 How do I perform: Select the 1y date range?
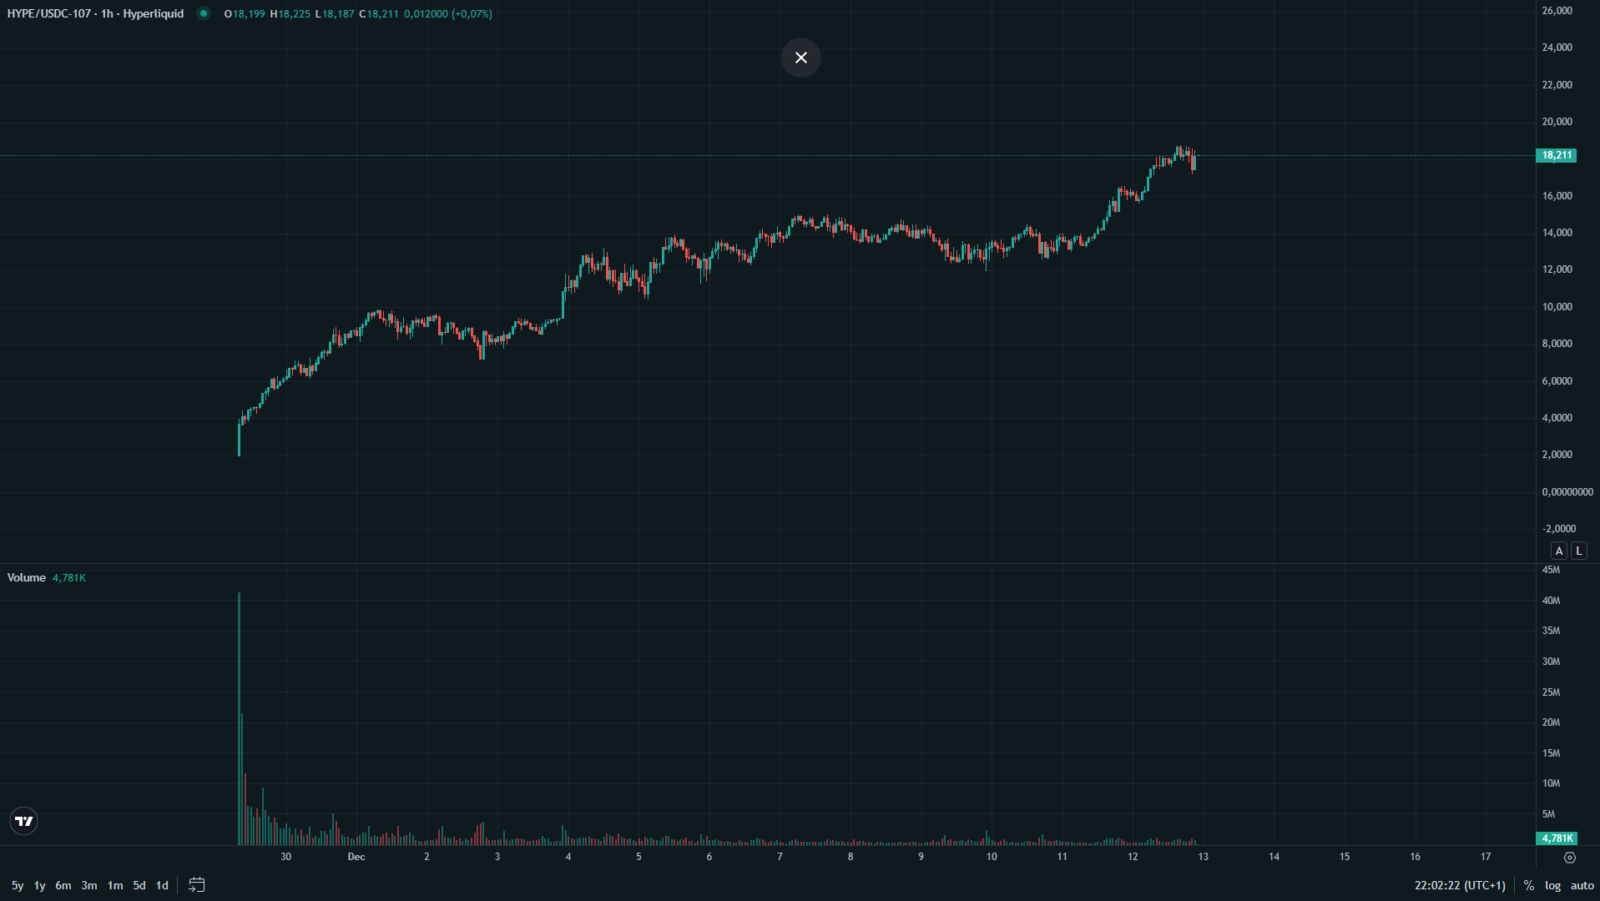(x=40, y=885)
